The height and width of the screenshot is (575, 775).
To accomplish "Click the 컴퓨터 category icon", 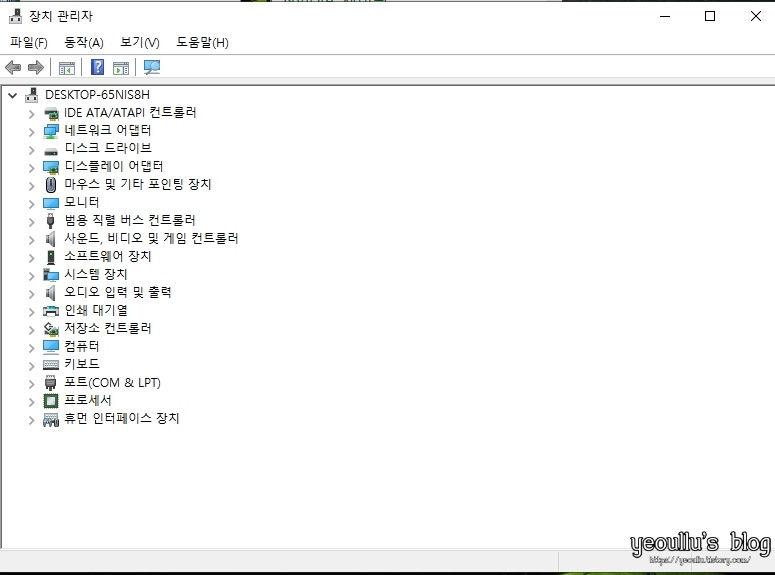I will (51, 347).
